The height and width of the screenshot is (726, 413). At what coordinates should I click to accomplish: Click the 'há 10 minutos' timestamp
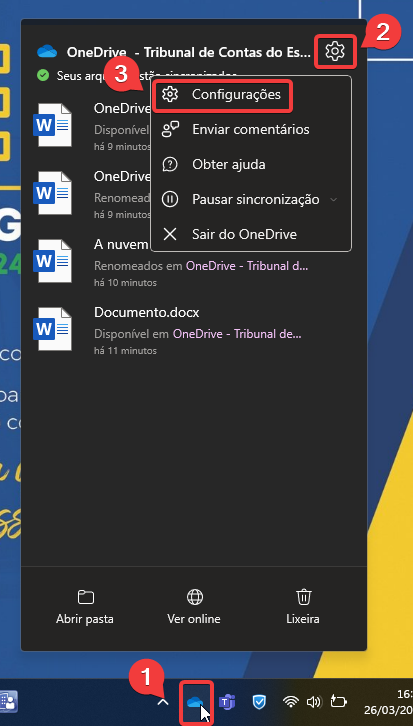(x=125, y=282)
